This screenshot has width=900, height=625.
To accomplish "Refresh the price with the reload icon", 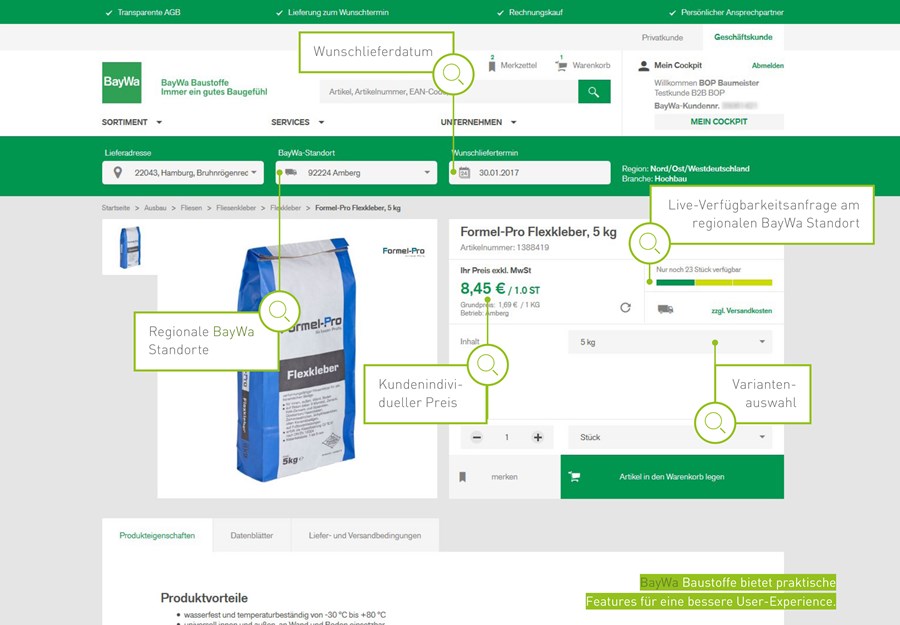I will (626, 308).
